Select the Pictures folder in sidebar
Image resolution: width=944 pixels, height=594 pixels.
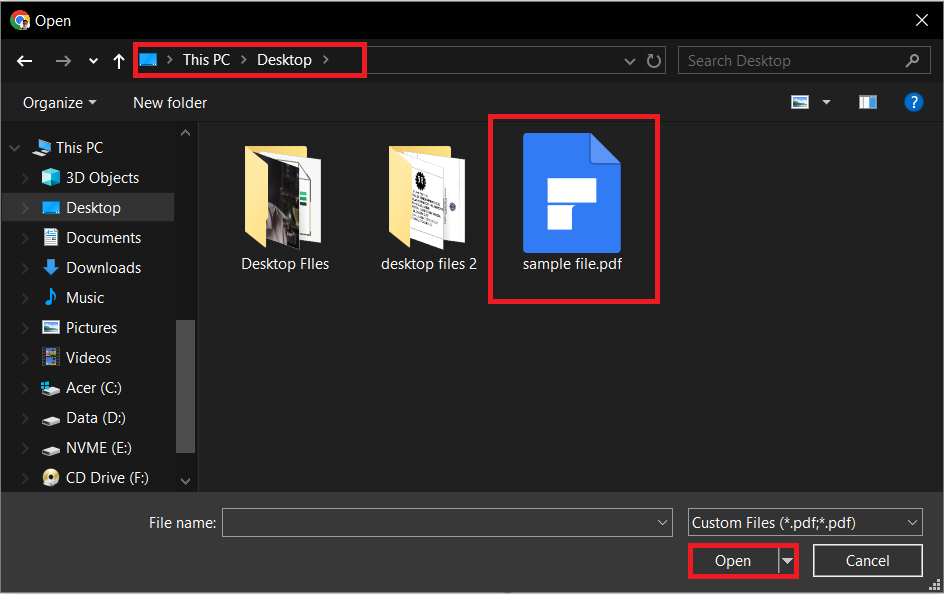point(90,327)
